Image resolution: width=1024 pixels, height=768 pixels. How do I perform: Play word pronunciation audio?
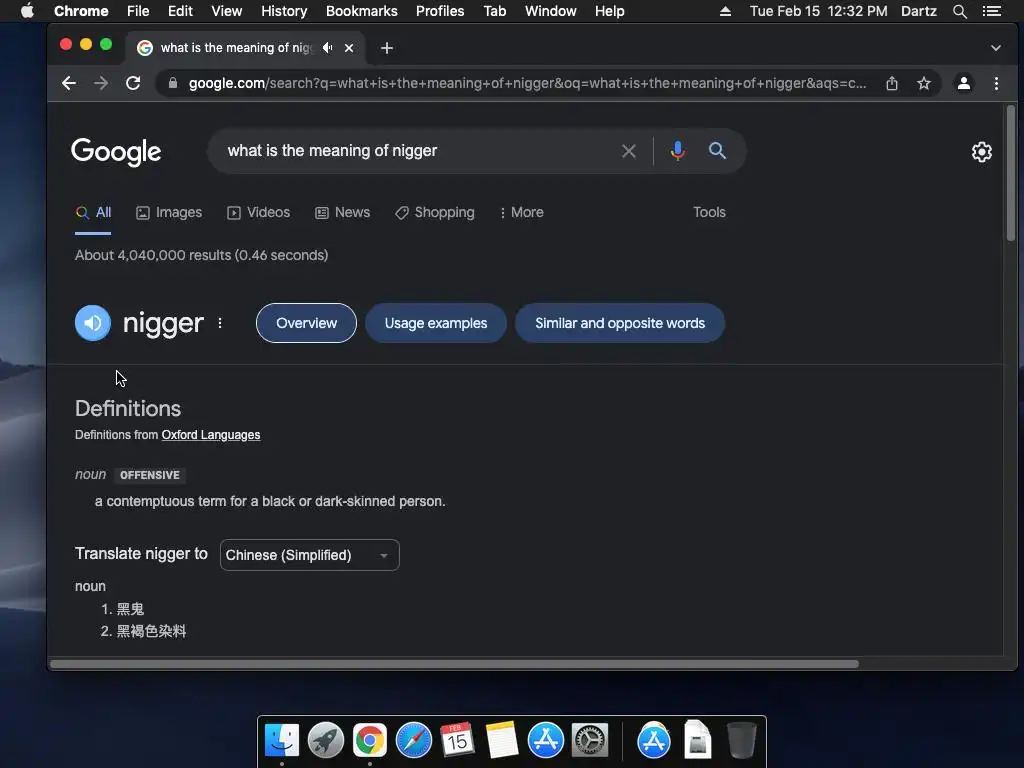[x=93, y=323]
